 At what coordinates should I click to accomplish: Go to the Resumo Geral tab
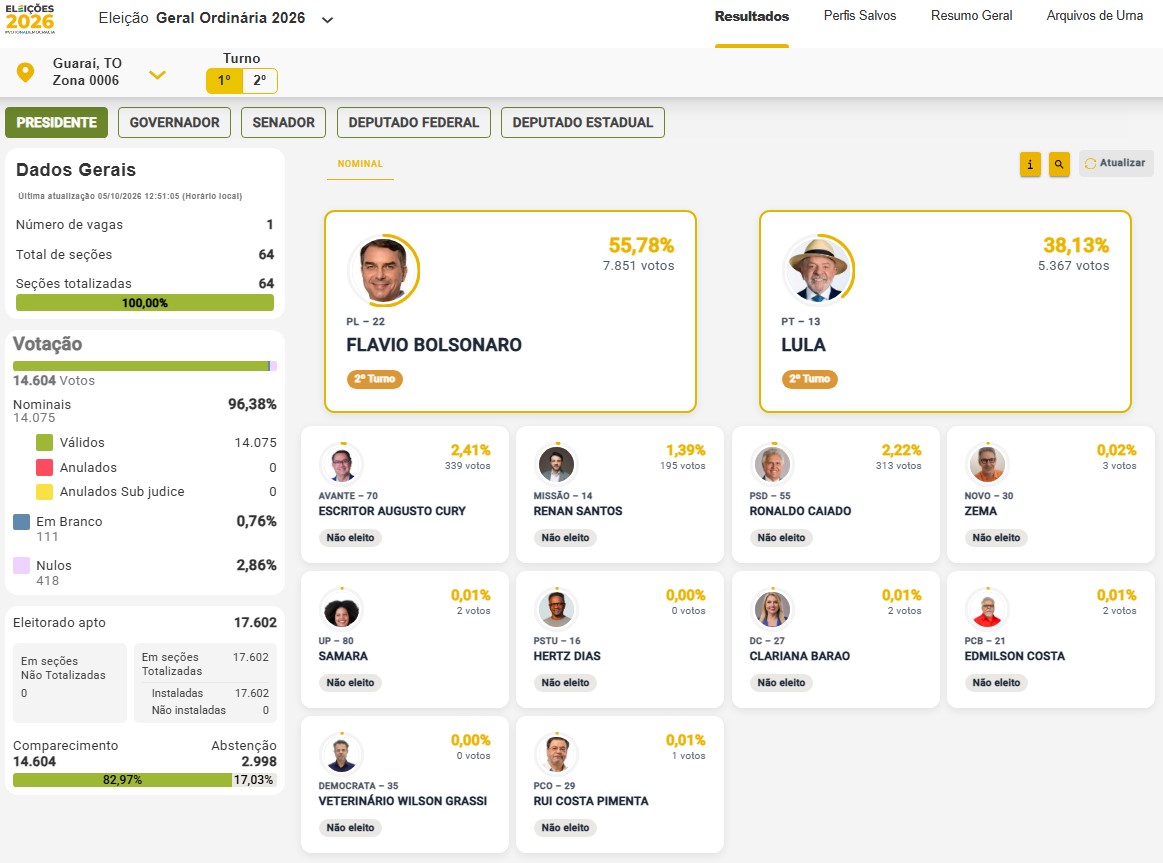click(971, 16)
